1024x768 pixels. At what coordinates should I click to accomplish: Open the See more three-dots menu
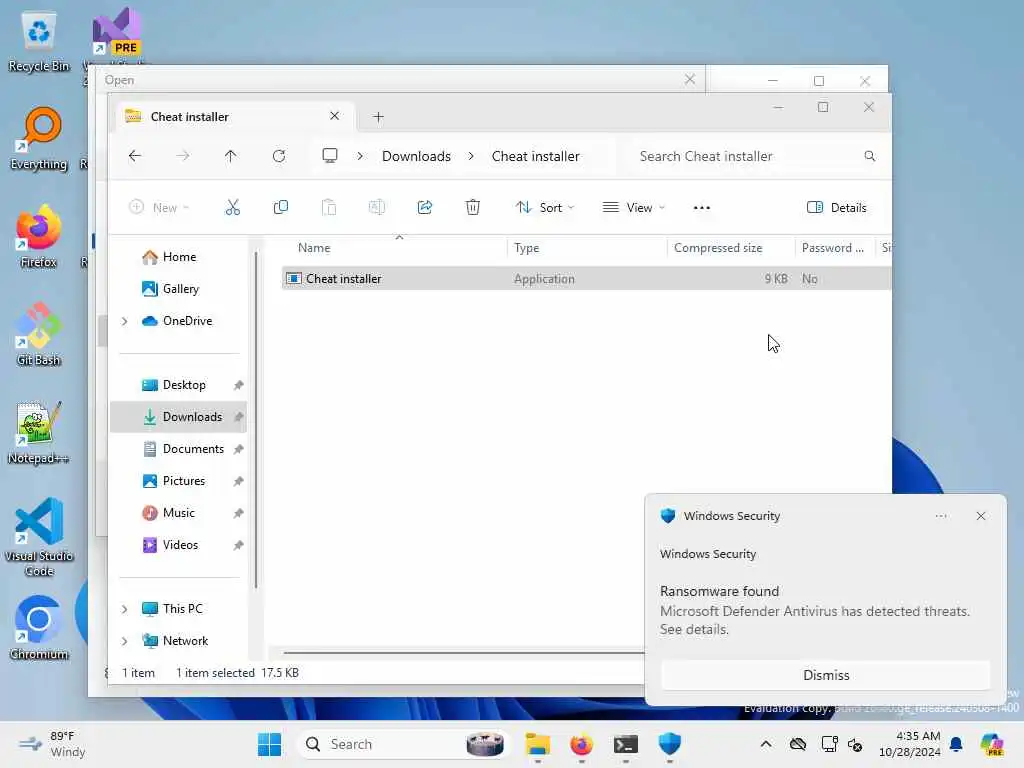point(701,208)
